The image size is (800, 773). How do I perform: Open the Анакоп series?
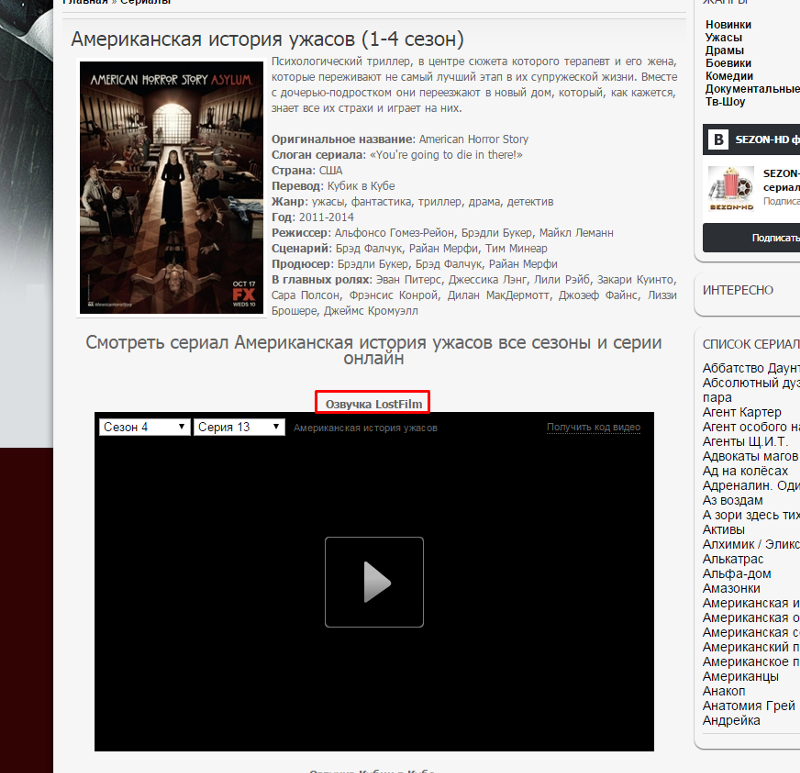(724, 691)
